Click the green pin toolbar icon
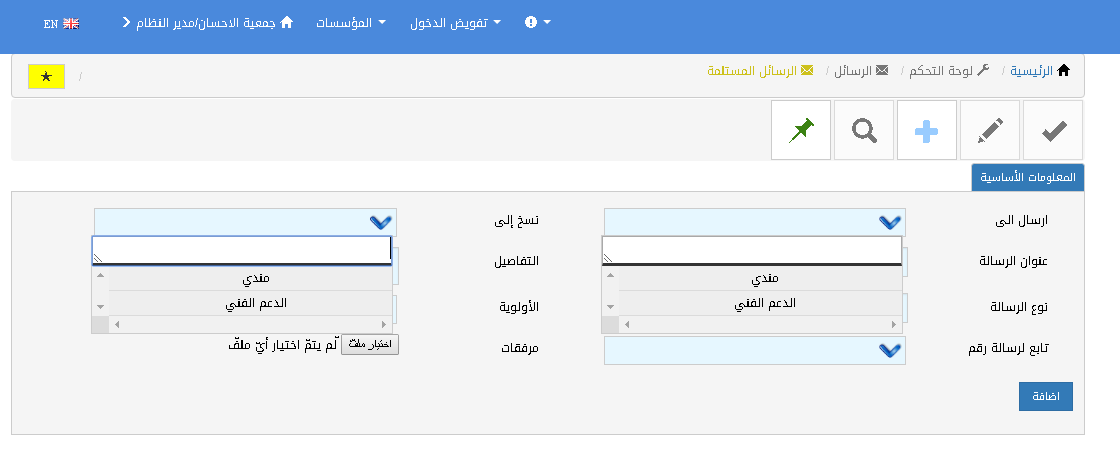1120x449 pixels. (801, 130)
